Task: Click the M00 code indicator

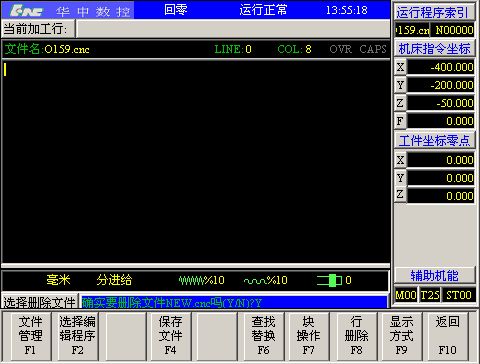Action: [x=406, y=295]
